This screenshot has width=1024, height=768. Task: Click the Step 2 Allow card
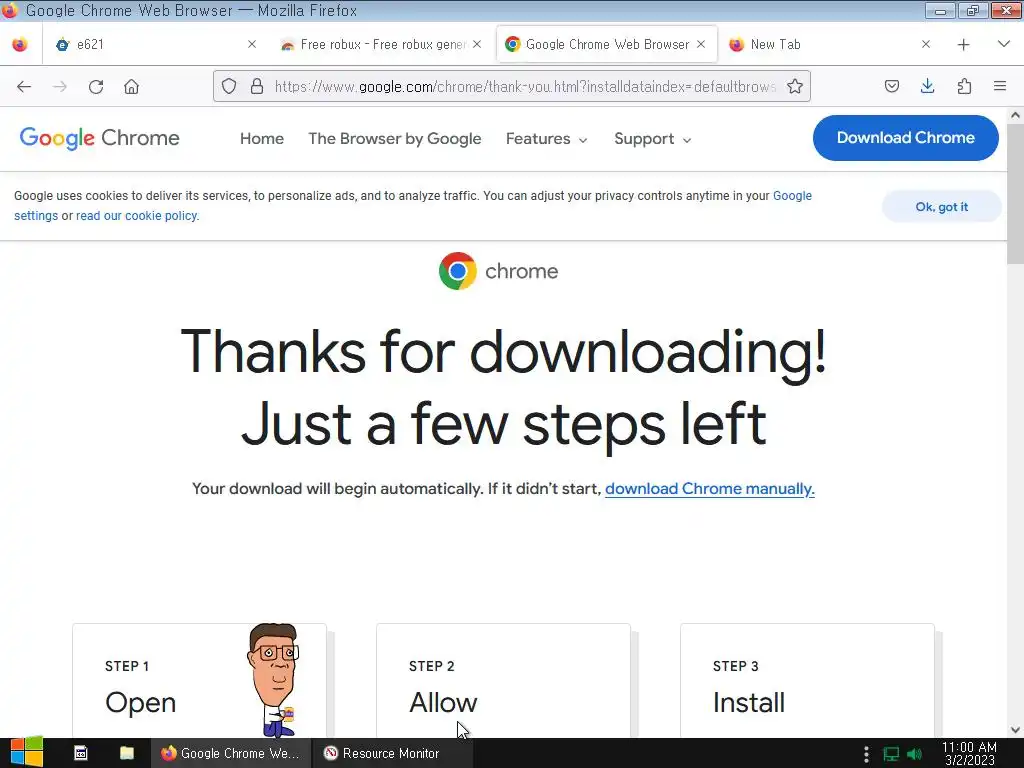(x=504, y=680)
